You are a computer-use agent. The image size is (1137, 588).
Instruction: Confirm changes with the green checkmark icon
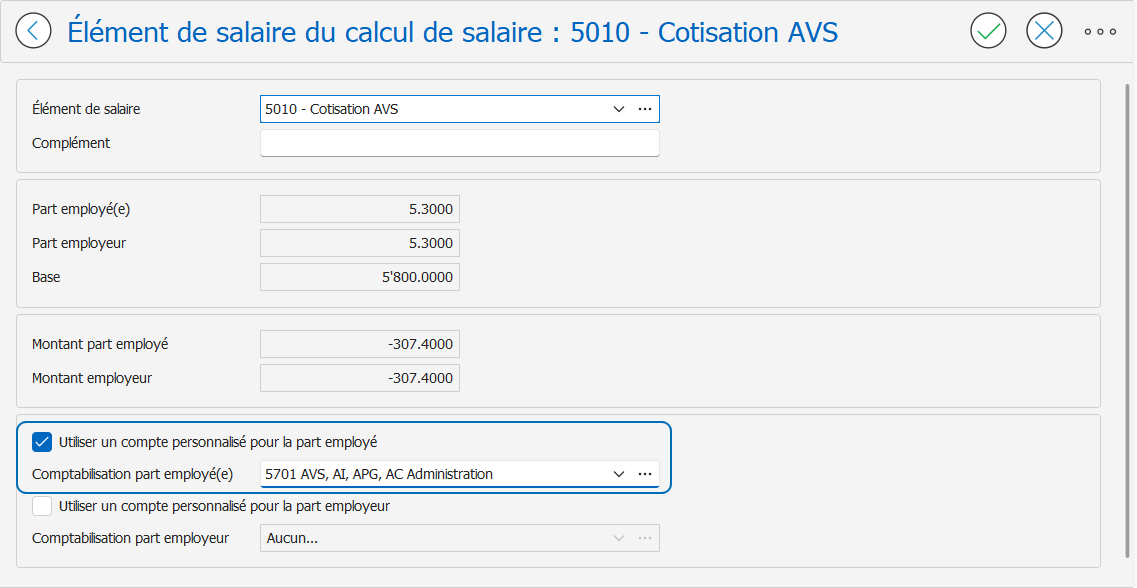click(x=988, y=31)
